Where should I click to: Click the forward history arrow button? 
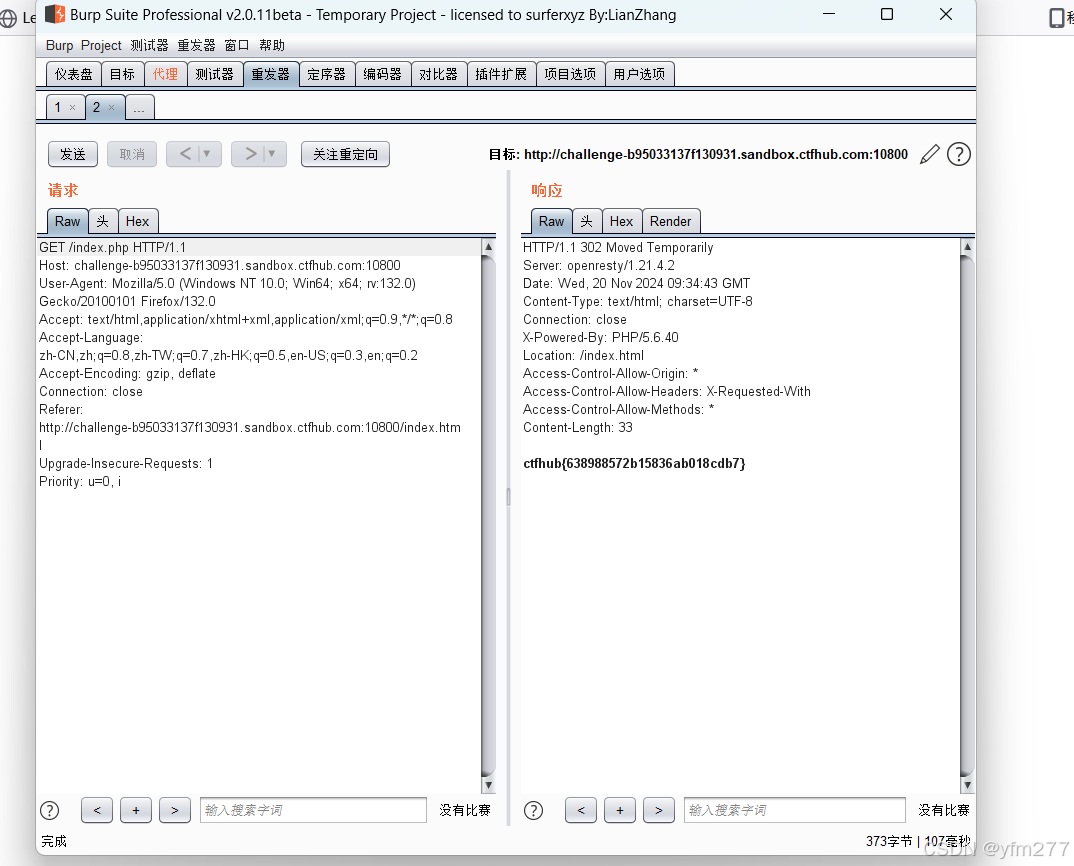[250, 154]
